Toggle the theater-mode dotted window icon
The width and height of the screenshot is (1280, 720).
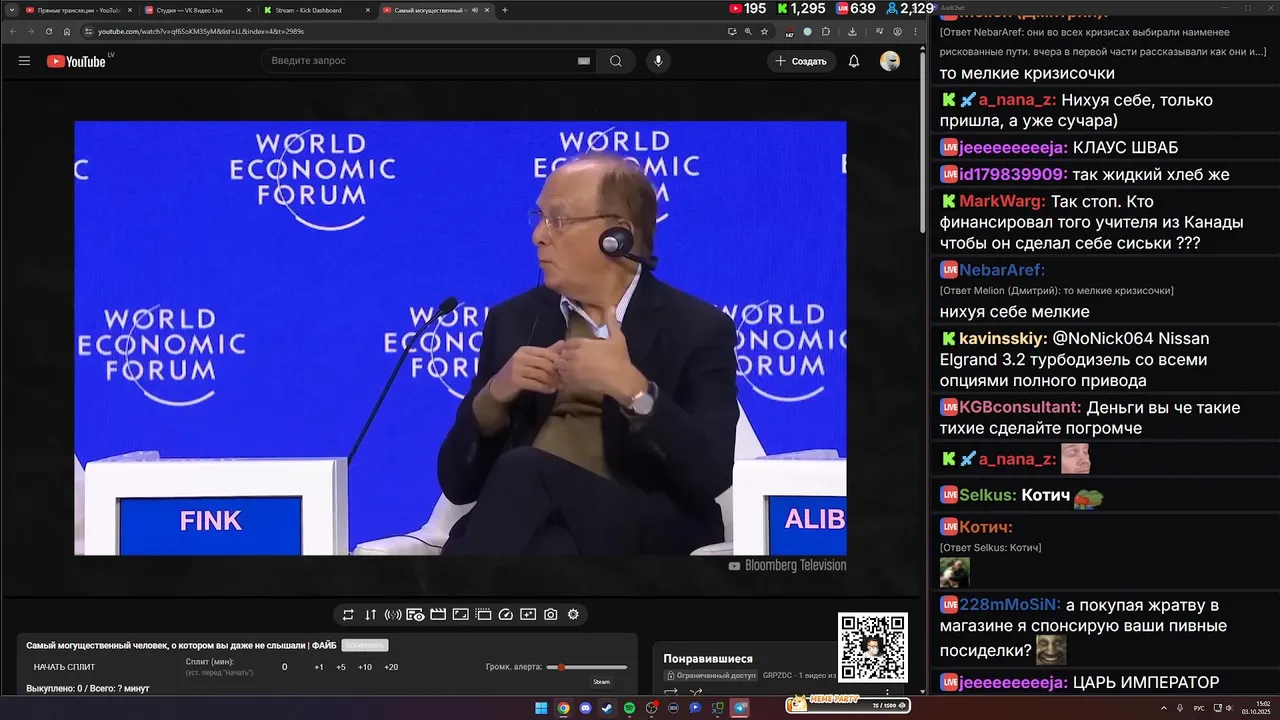pos(483,615)
